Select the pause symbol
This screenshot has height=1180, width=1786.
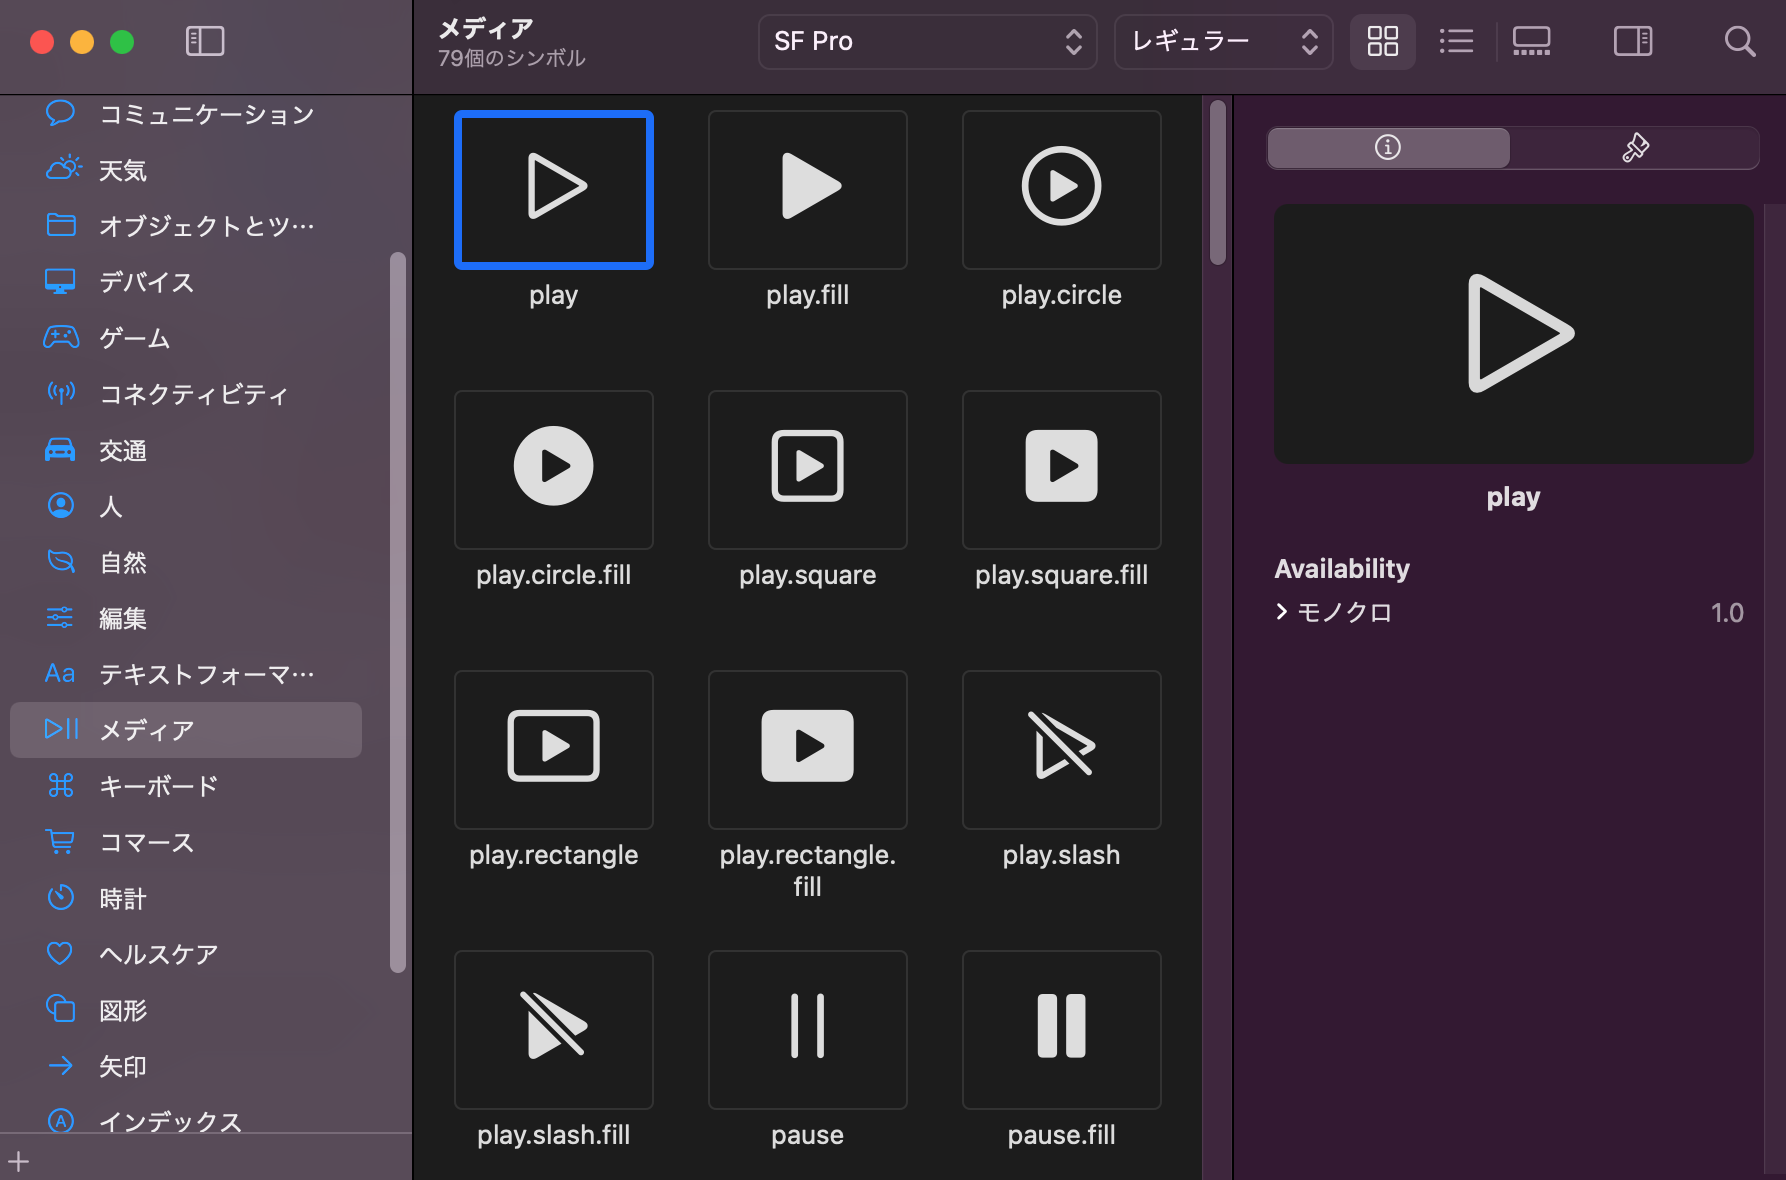[x=808, y=1030]
